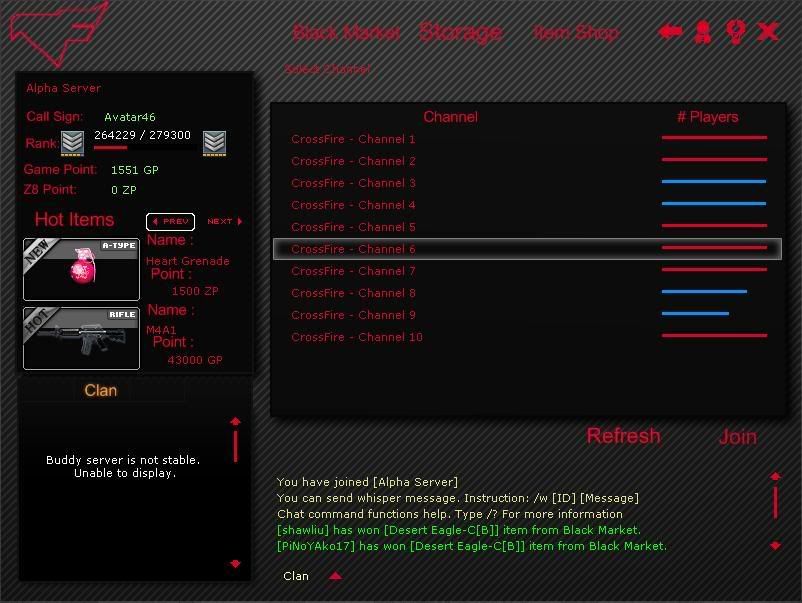
Task: Expand the Clan chat mode arrow
Action: point(336,576)
